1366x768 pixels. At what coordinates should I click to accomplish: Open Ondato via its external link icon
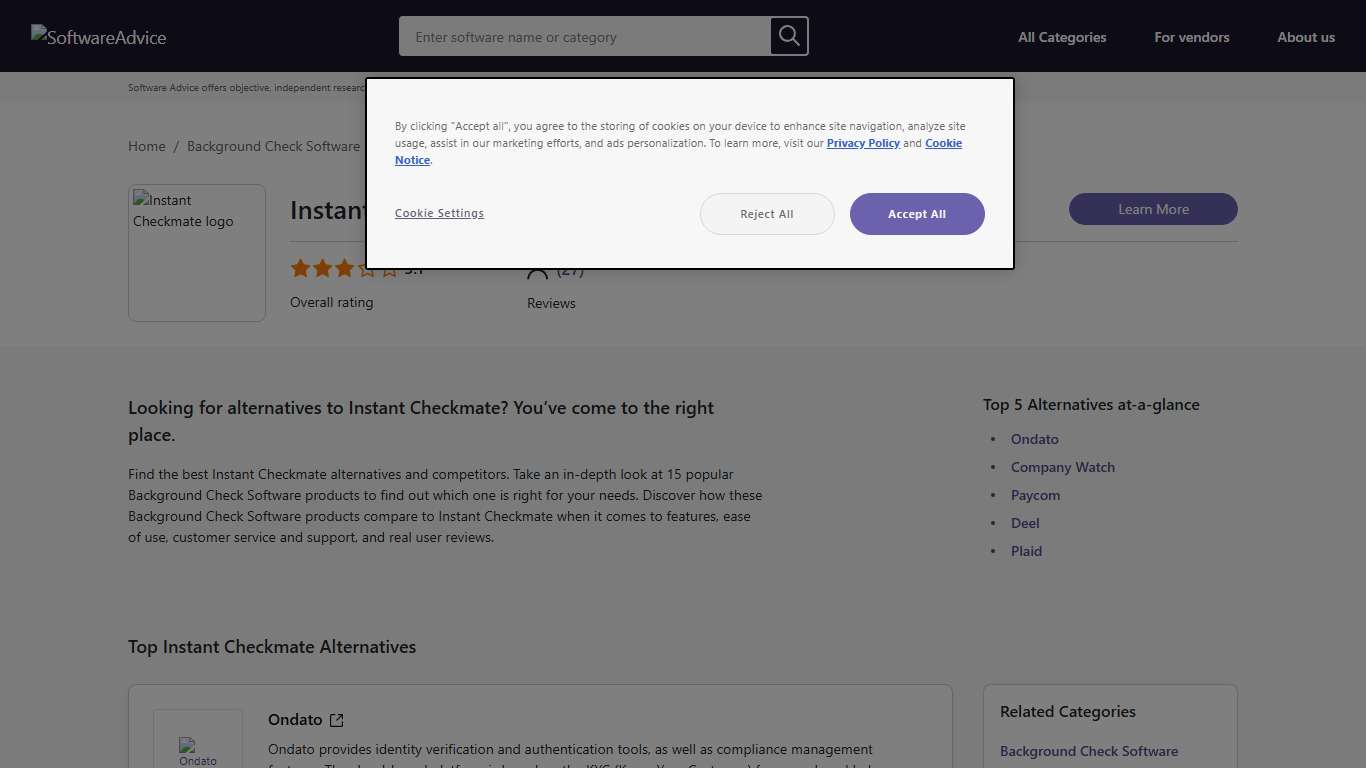click(337, 719)
